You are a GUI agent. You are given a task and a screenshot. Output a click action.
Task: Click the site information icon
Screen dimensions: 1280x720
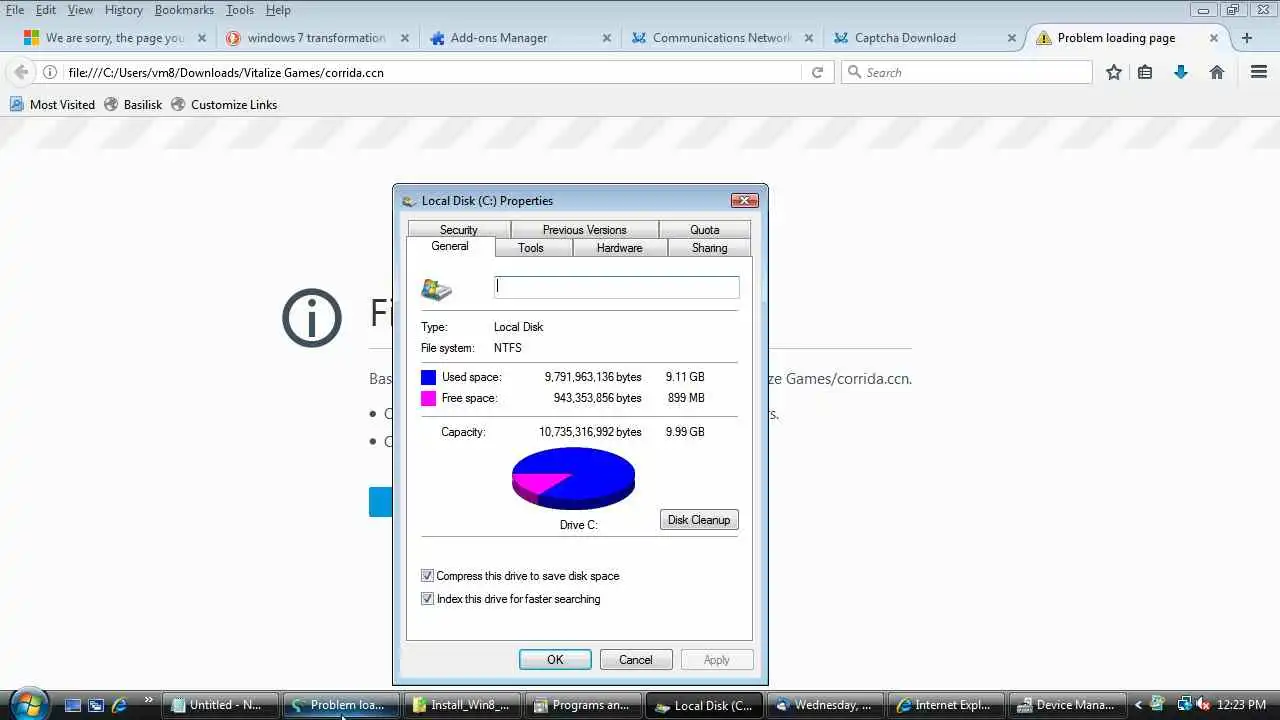[50, 72]
